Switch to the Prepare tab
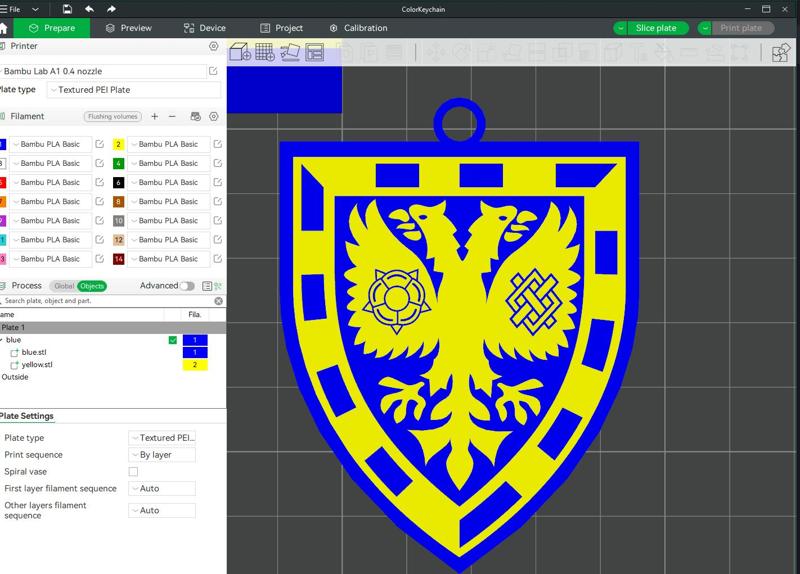This screenshot has height=574, width=800. click(x=52, y=28)
